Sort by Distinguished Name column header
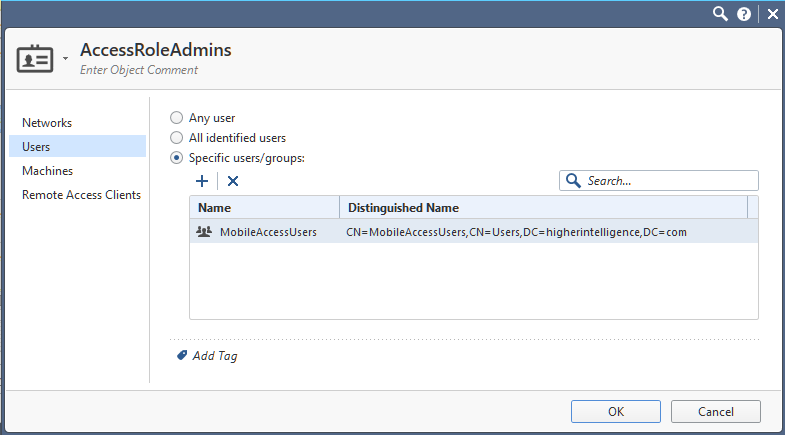Image resolution: width=785 pixels, height=435 pixels. (x=543, y=207)
